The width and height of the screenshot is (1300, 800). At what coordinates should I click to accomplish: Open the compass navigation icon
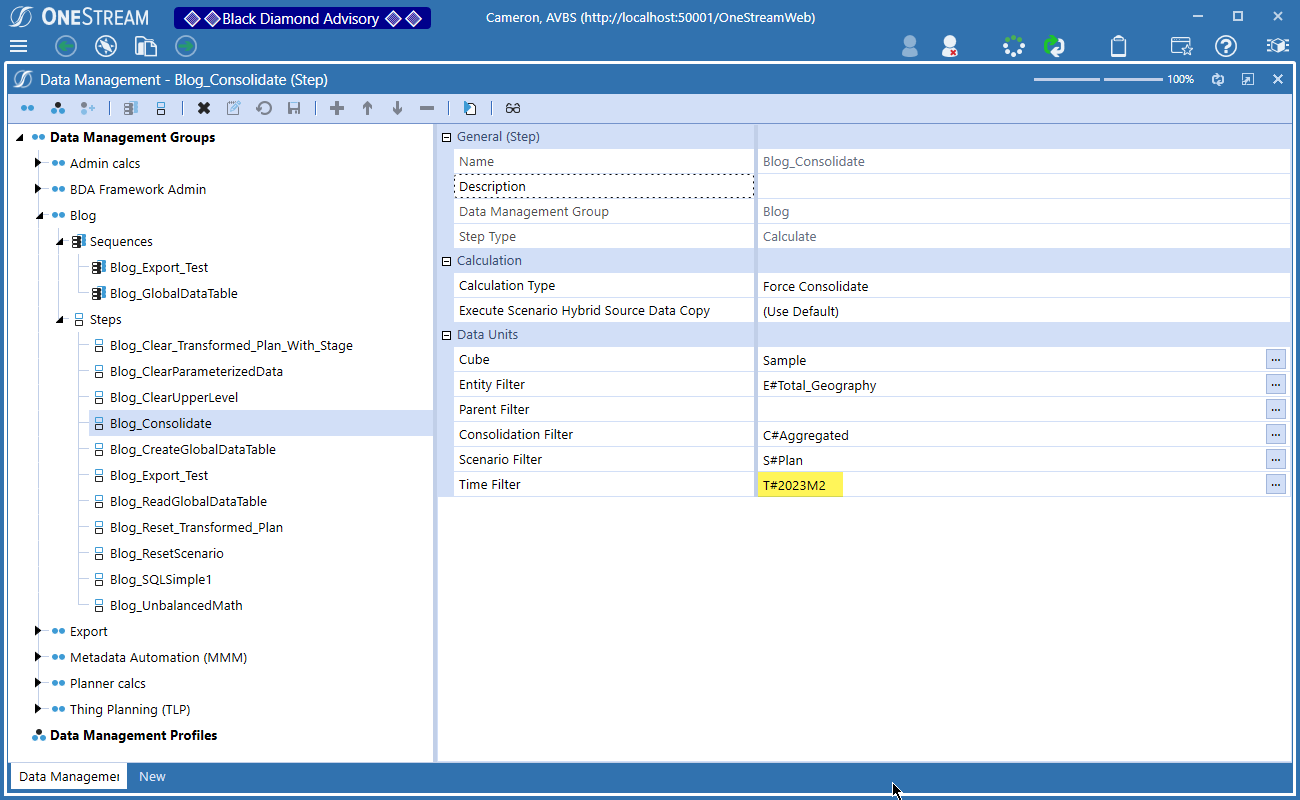(x=106, y=46)
